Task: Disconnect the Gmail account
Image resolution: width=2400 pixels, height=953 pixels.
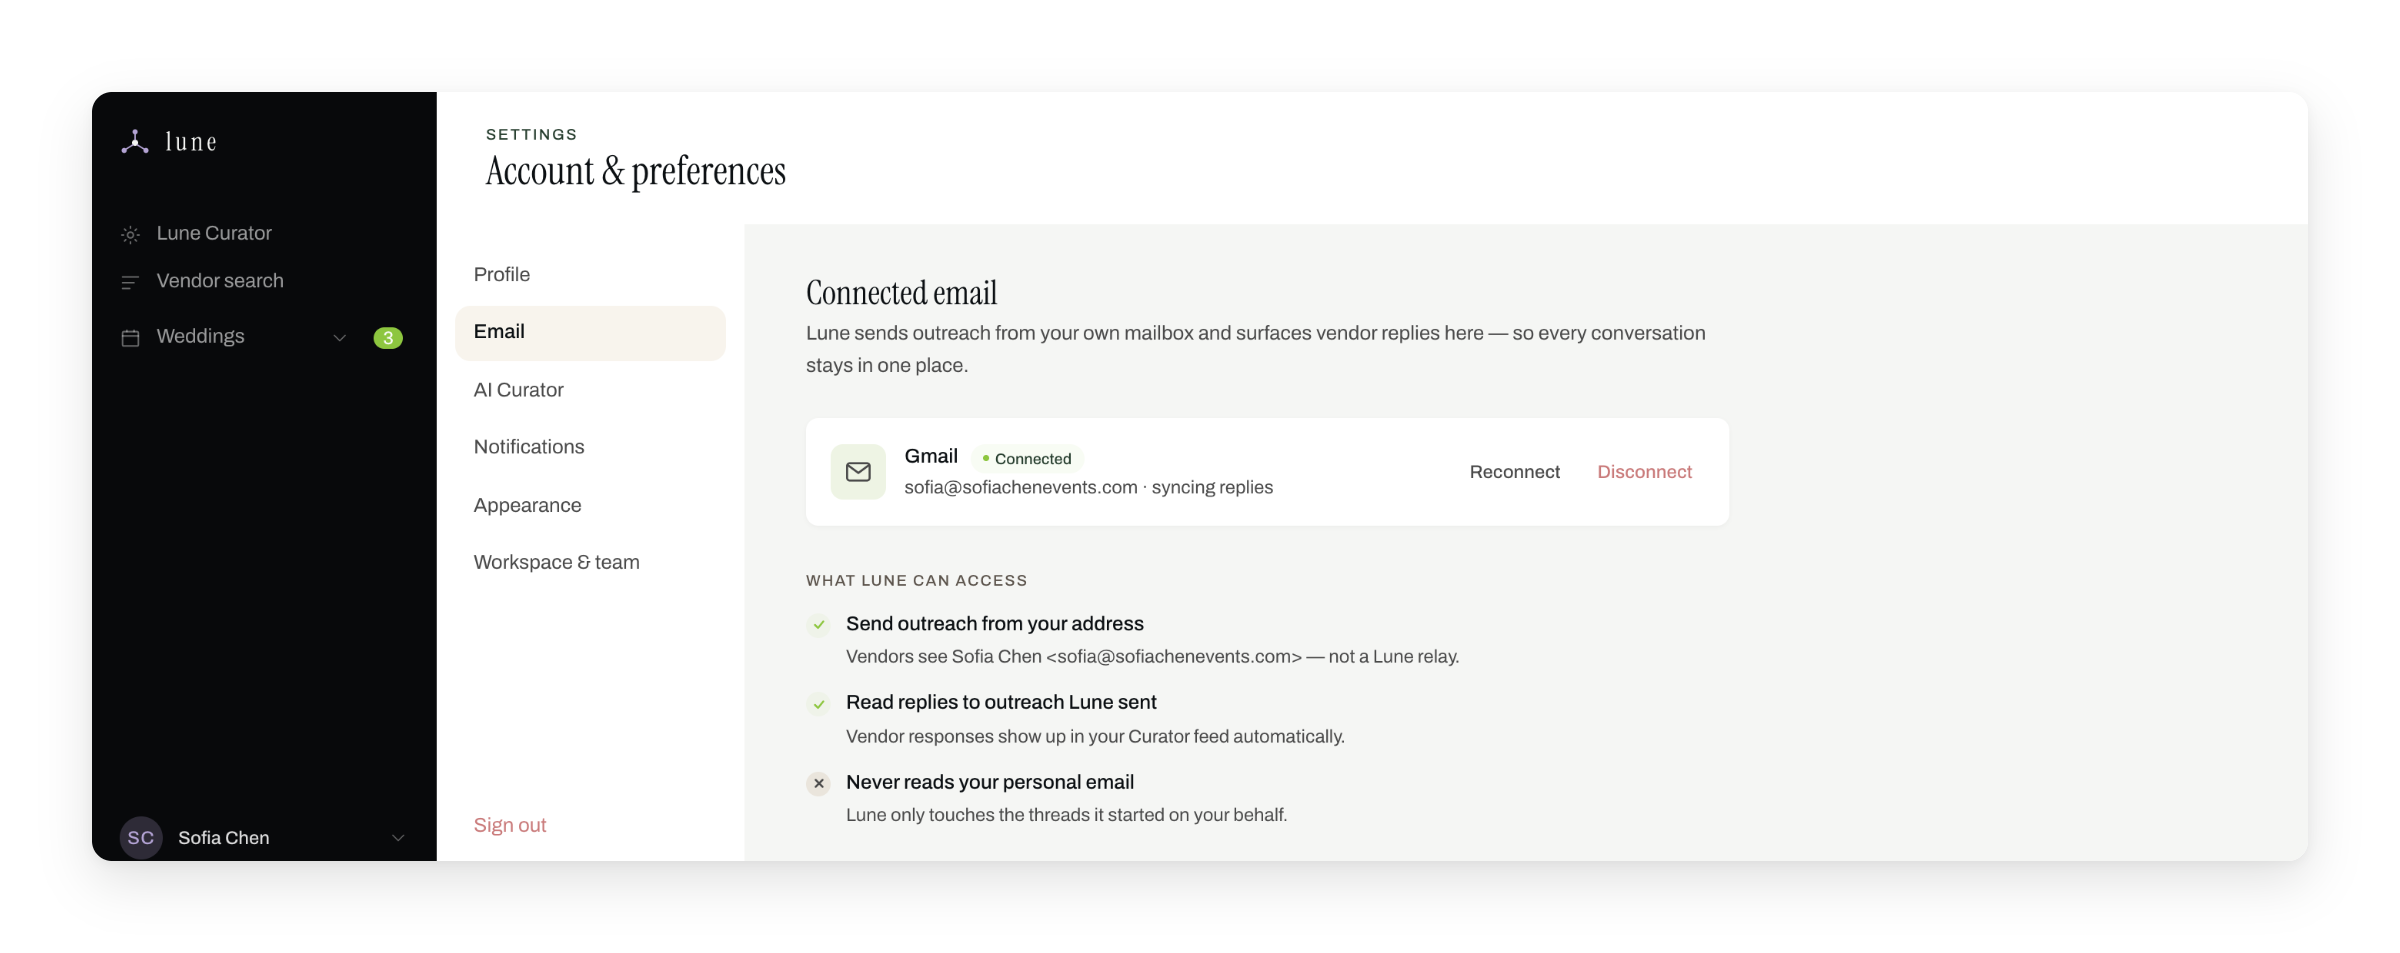Action: (x=1644, y=472)
